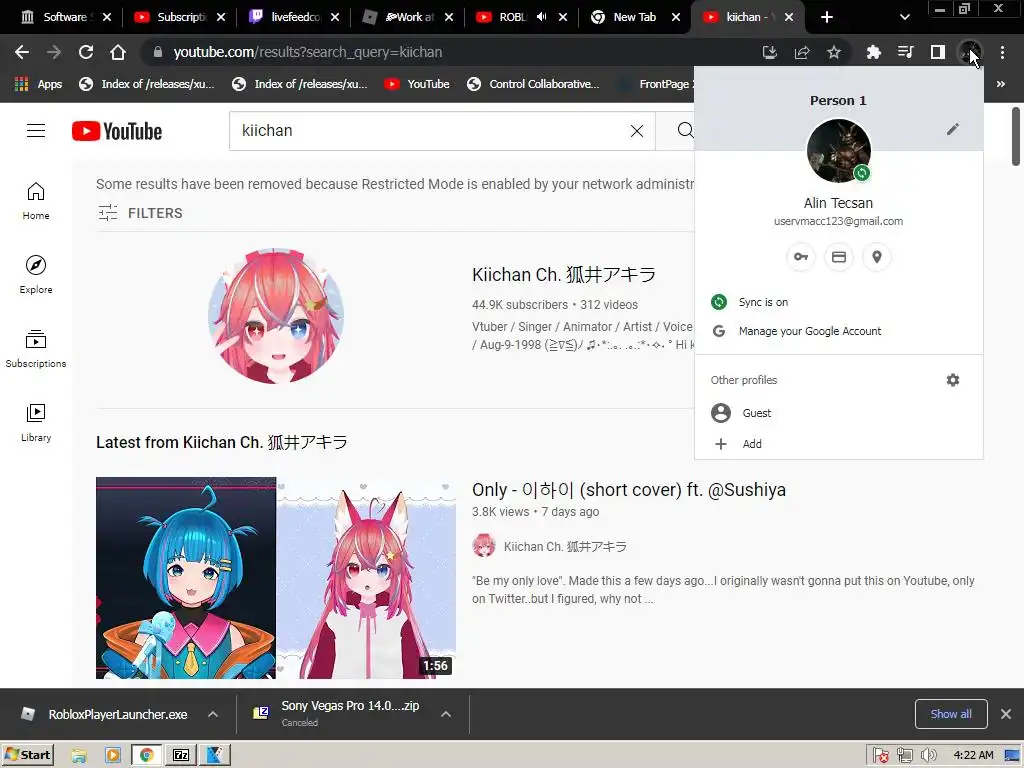Open the Apps bookmarks shortcut
The width and height of the screenshot is (1024, 768).
[38, 84]
